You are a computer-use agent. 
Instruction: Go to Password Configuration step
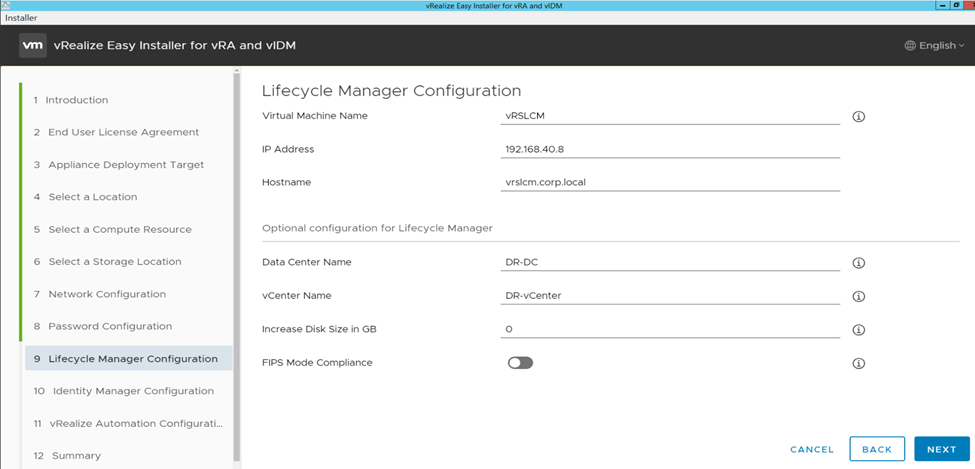tap(103, 327)
